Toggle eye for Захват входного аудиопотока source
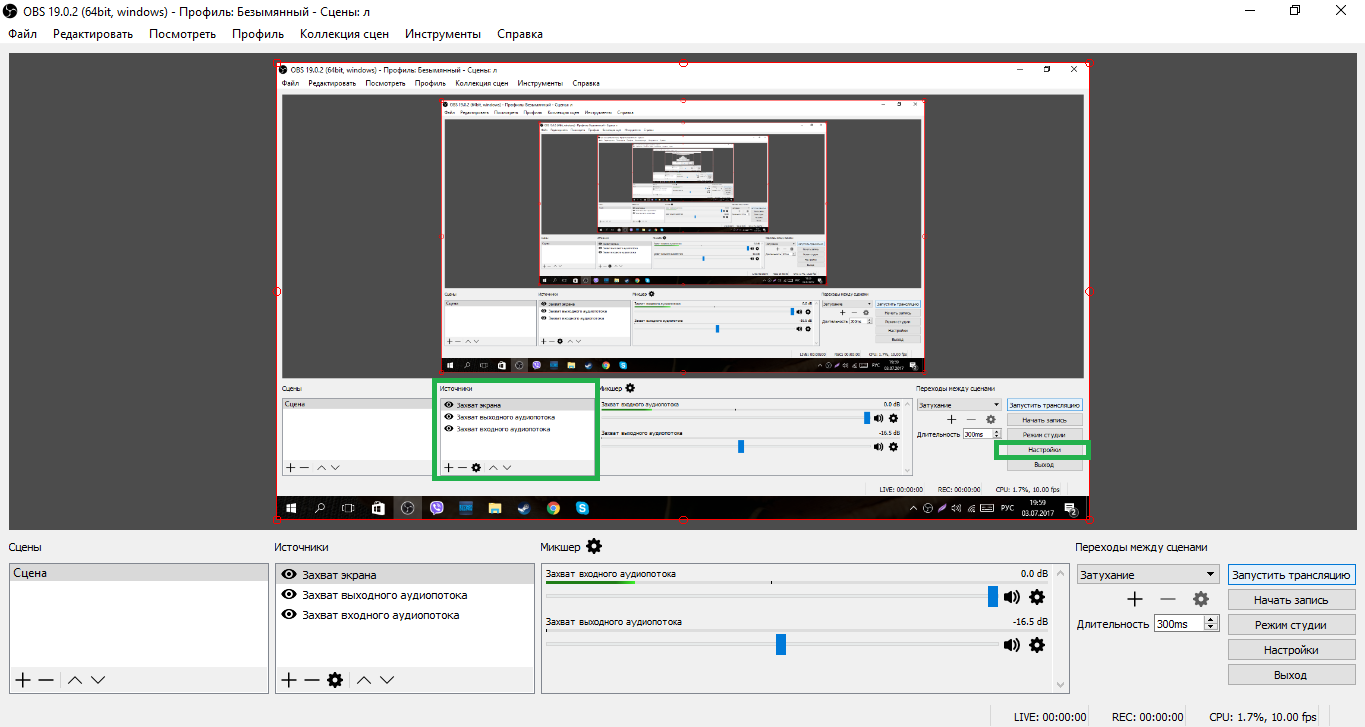 (289, 615)
